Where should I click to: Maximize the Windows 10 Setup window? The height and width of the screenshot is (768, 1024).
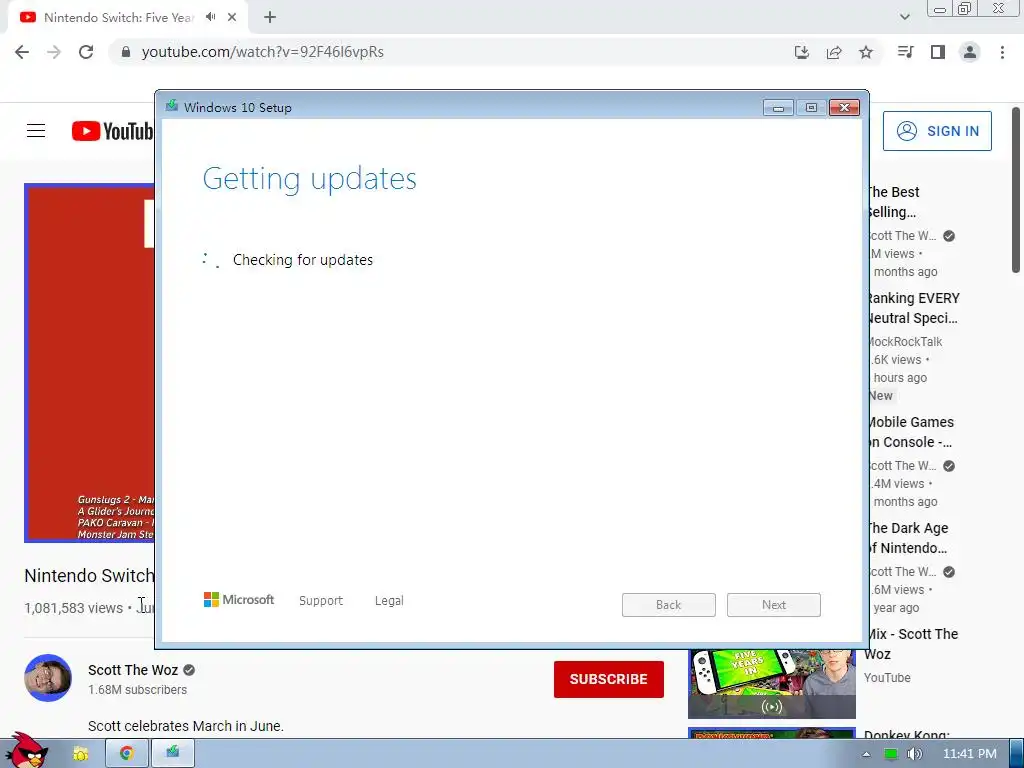point(811,108)
